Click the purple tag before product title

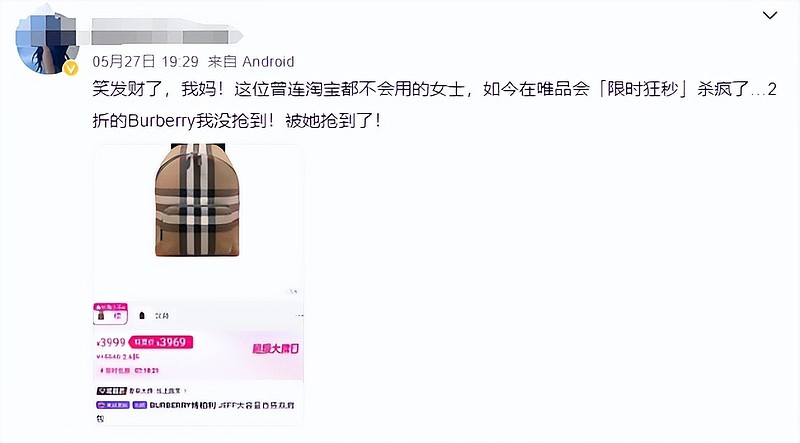point(112,405)
